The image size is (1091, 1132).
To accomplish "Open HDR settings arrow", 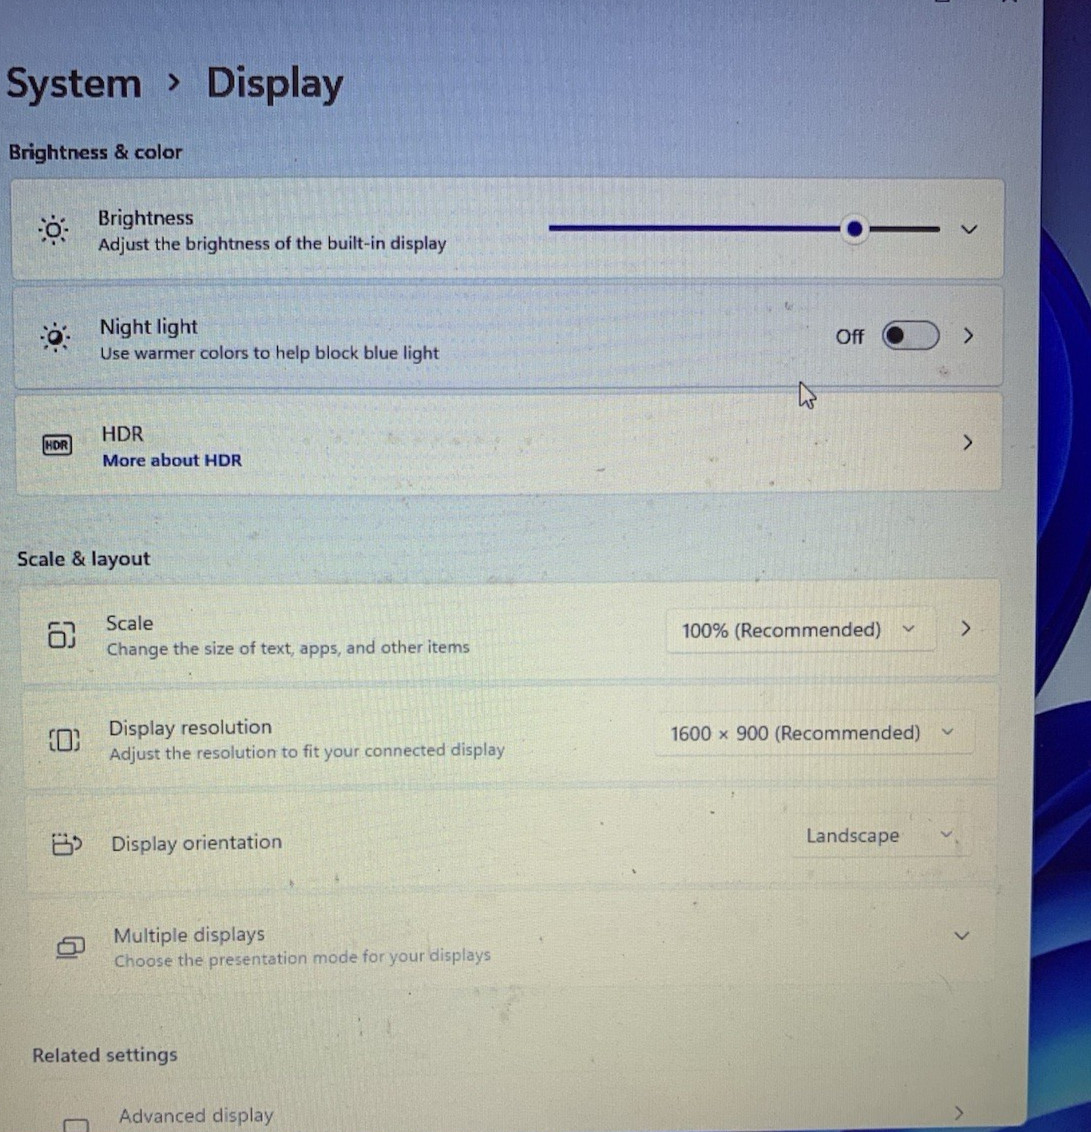I will pos(968,443).
